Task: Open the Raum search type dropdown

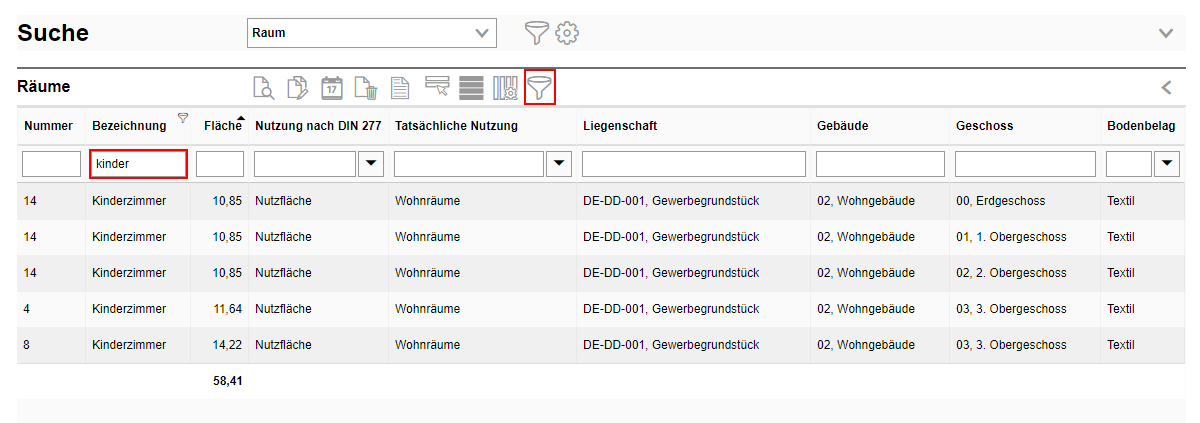Action: pos(371,33)
